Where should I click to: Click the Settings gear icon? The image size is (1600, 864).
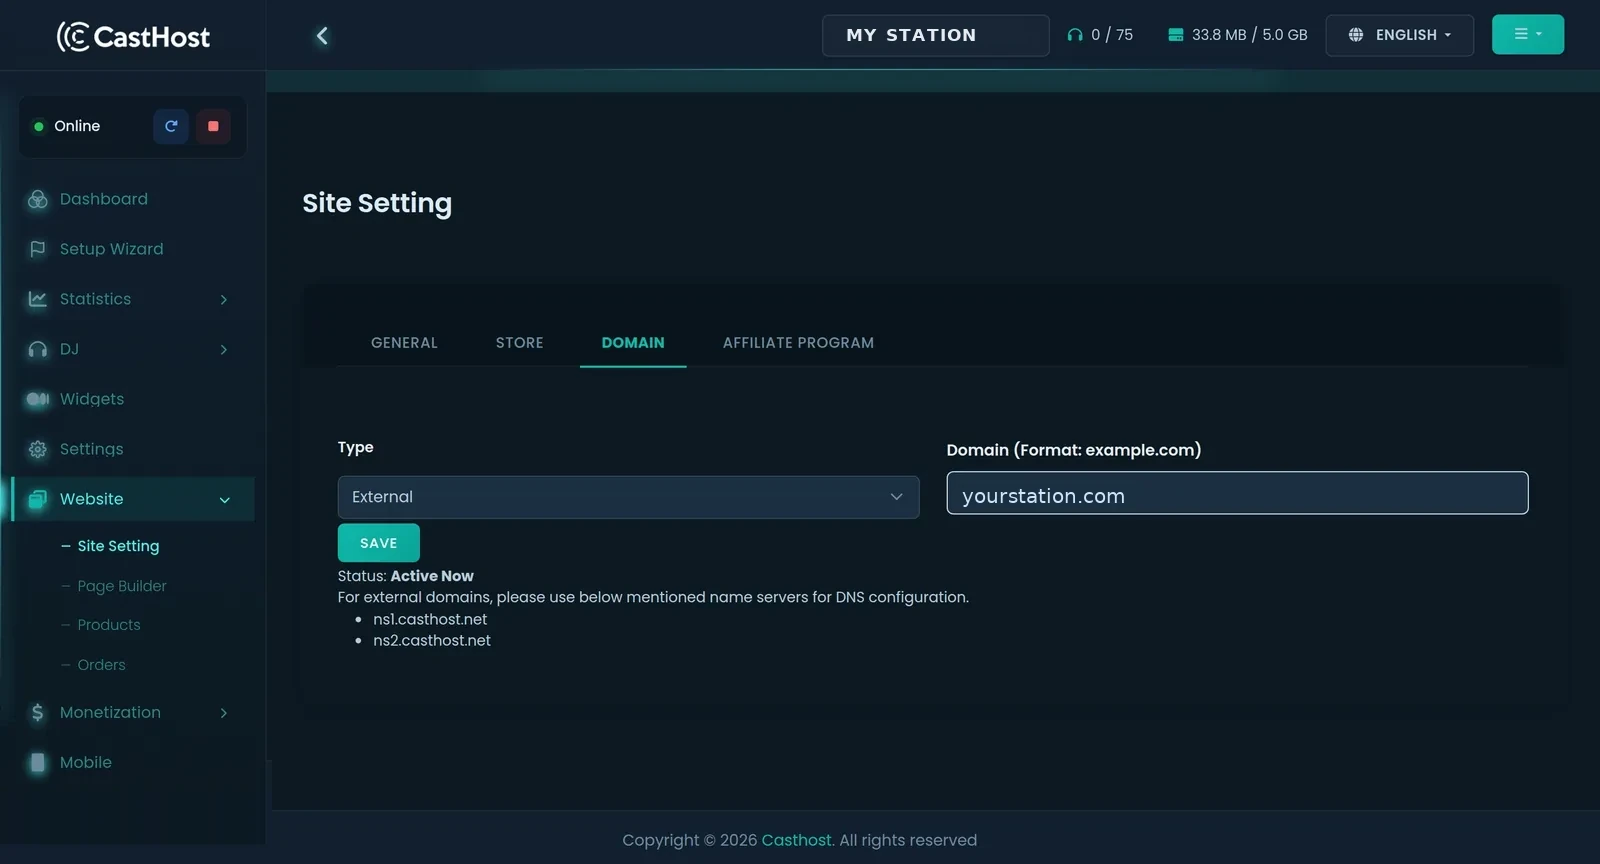coord(38,449)
